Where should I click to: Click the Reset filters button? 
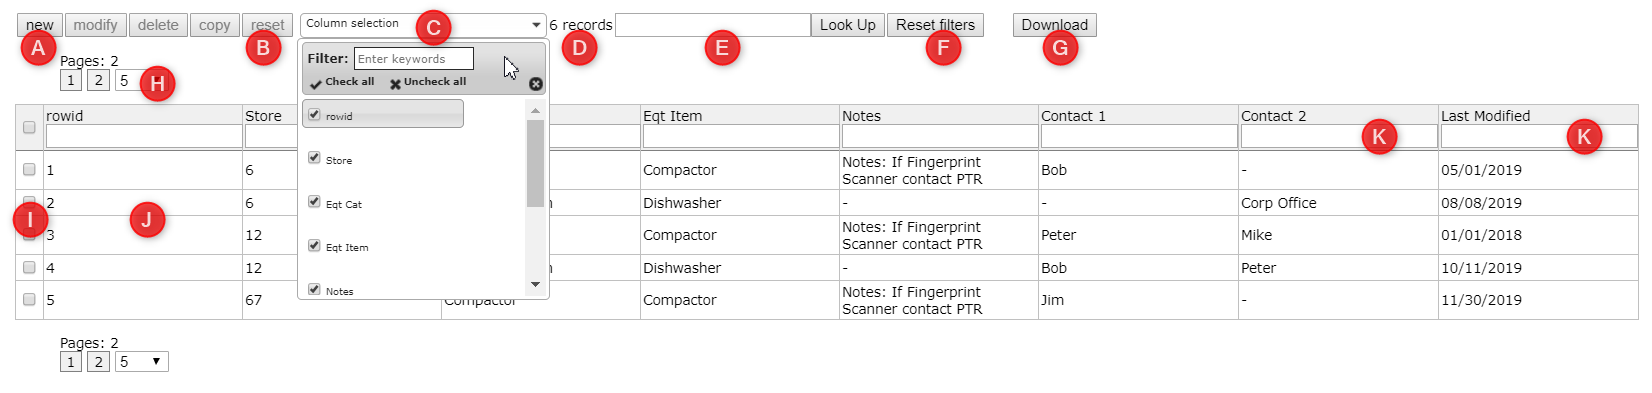point(935,25)
